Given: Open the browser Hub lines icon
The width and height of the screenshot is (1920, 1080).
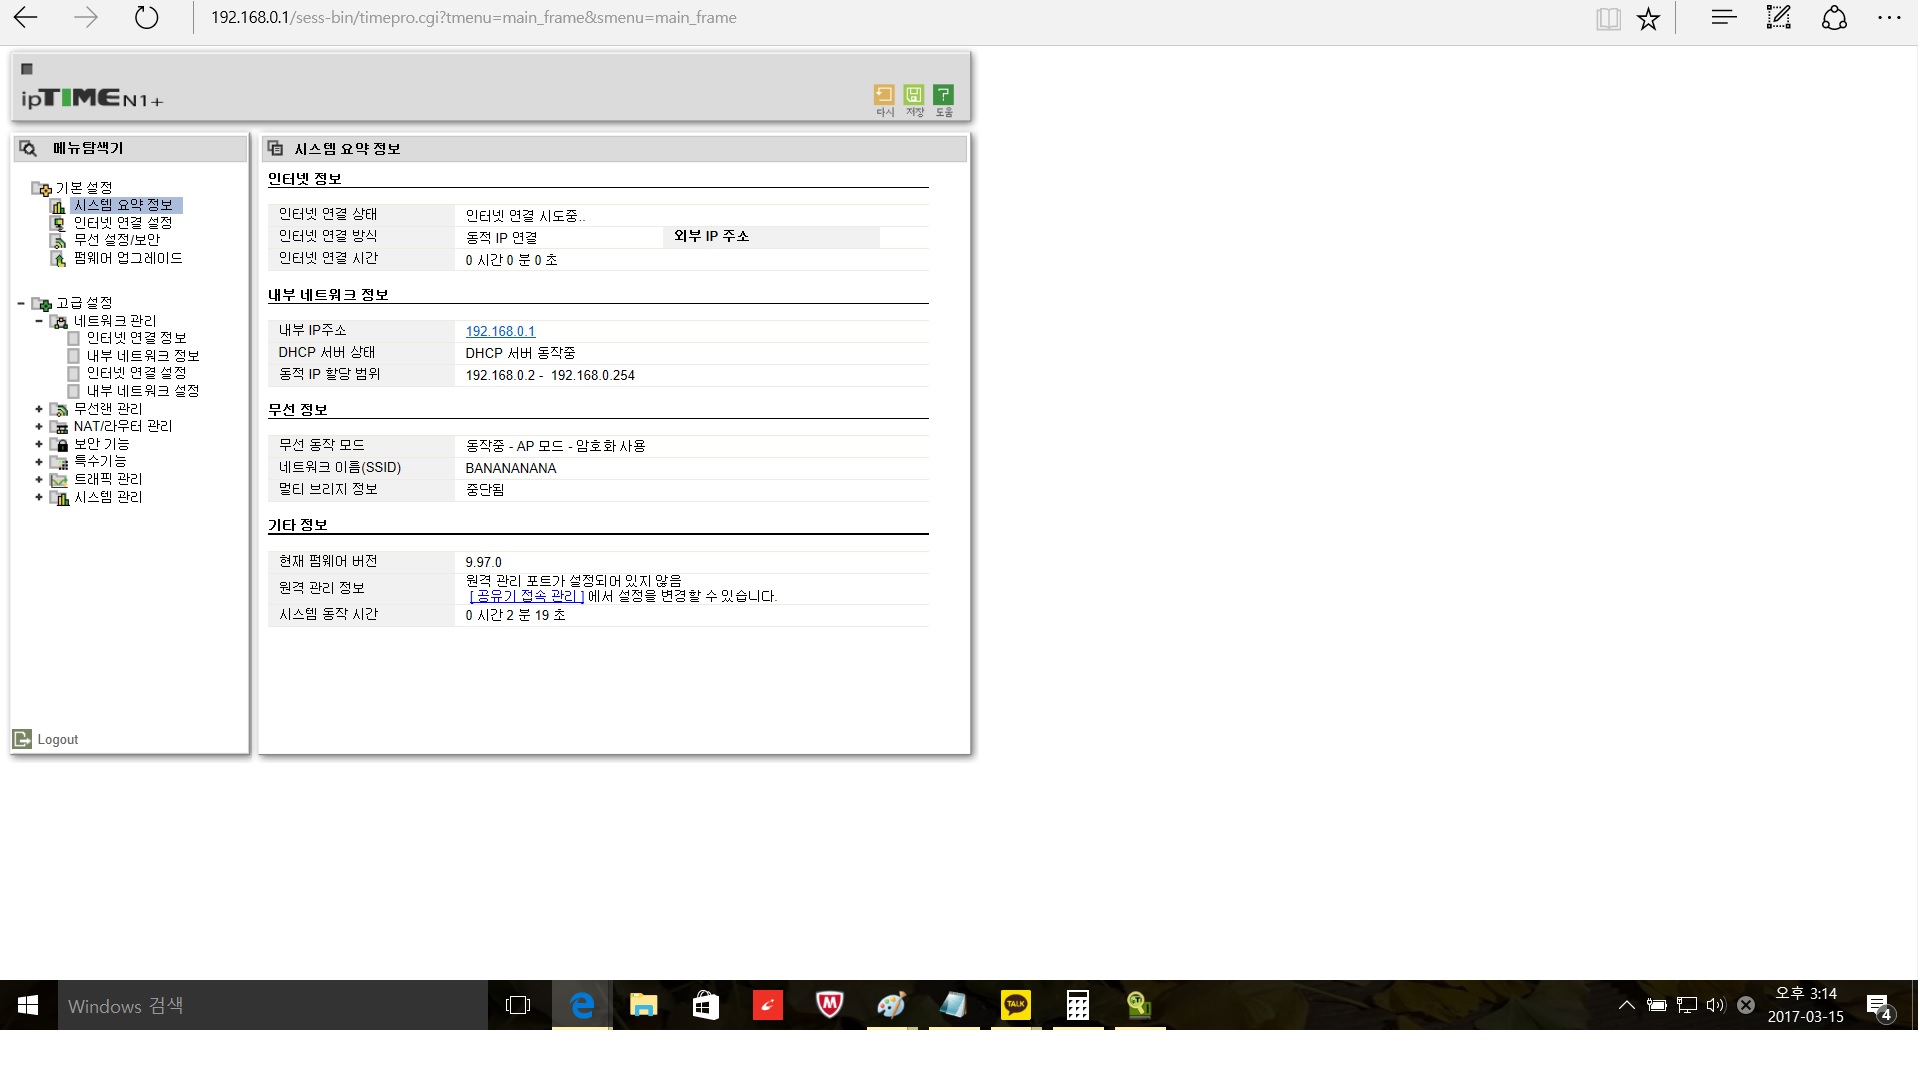Looking at the screenshot, I should tap(1723, 17).
